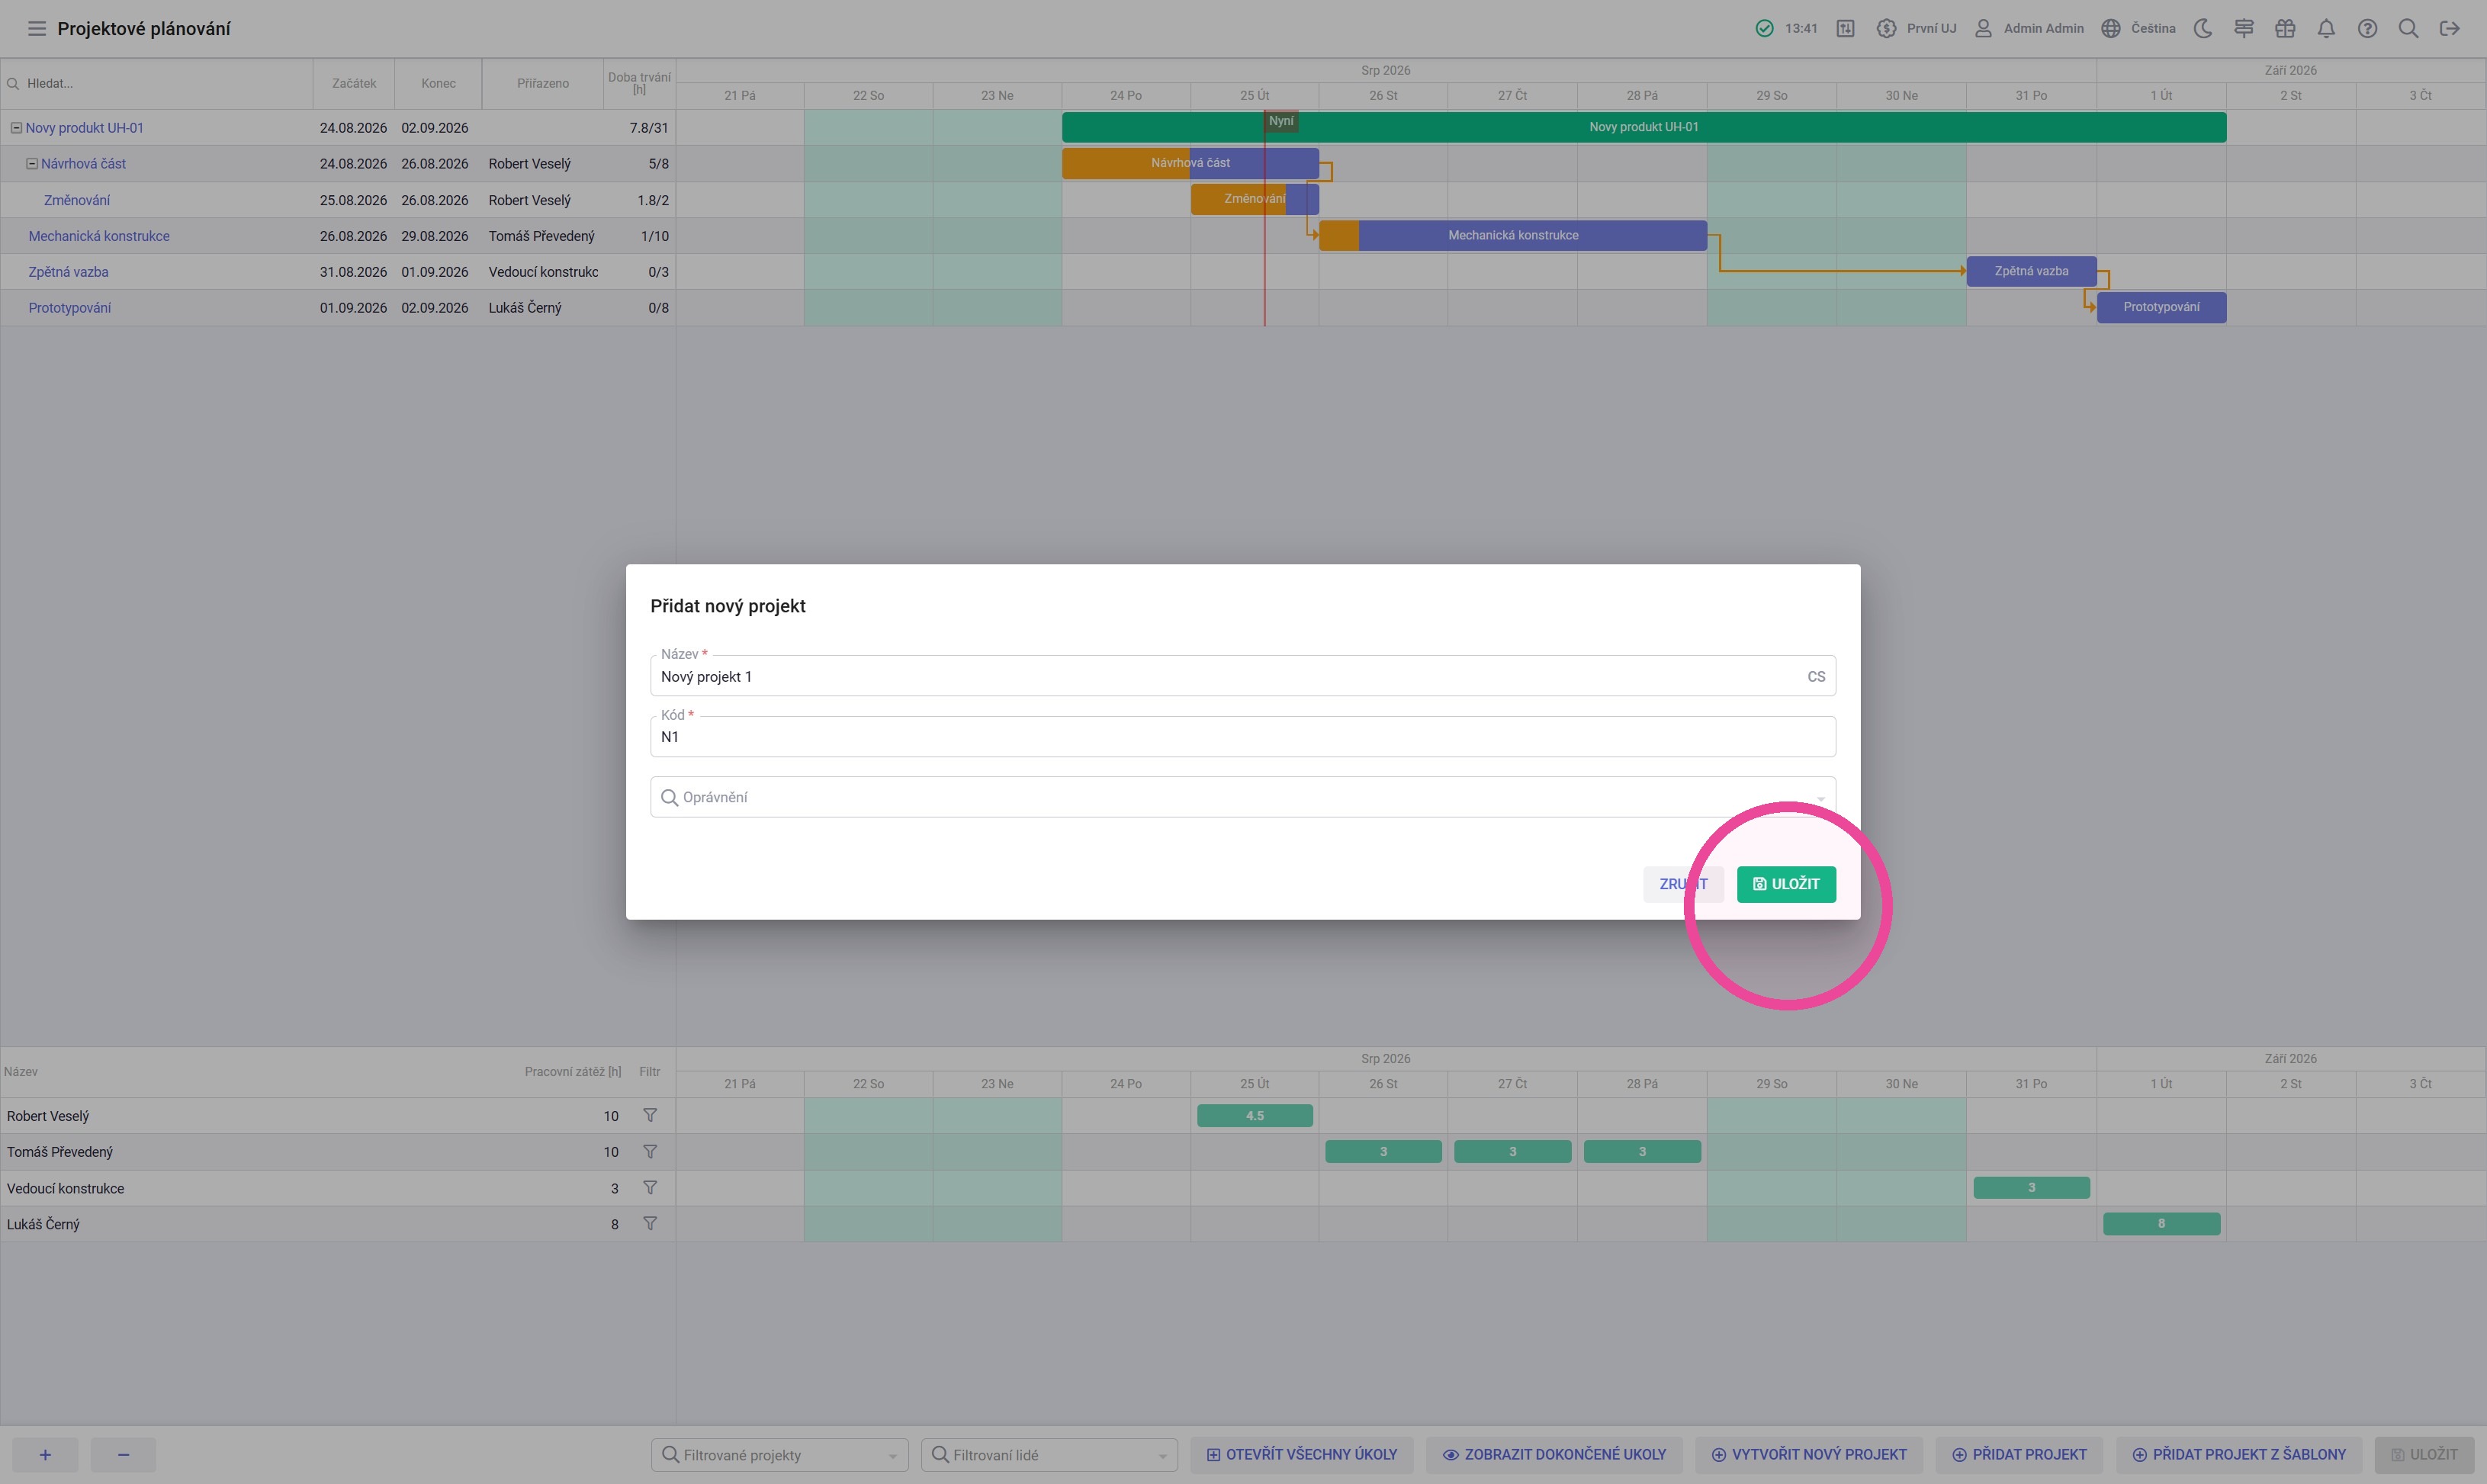The width and height of the screenshot is (2487, 1484).
Task: Click into the Název field
Action: click(x=1242, y=676)
